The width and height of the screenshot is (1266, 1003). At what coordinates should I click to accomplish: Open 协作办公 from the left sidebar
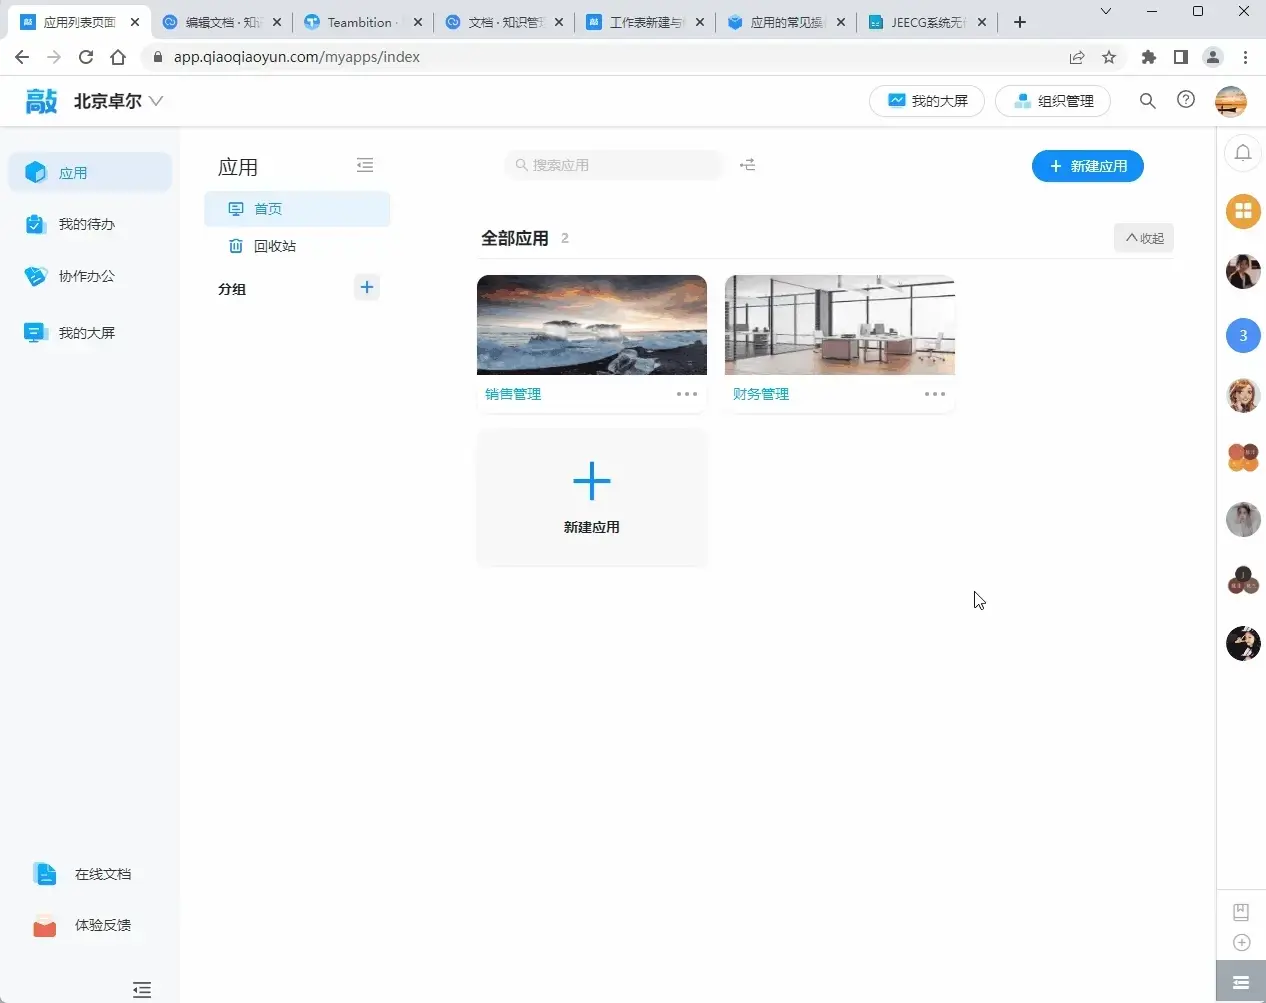pyautogui.click(x=88, y=276)
